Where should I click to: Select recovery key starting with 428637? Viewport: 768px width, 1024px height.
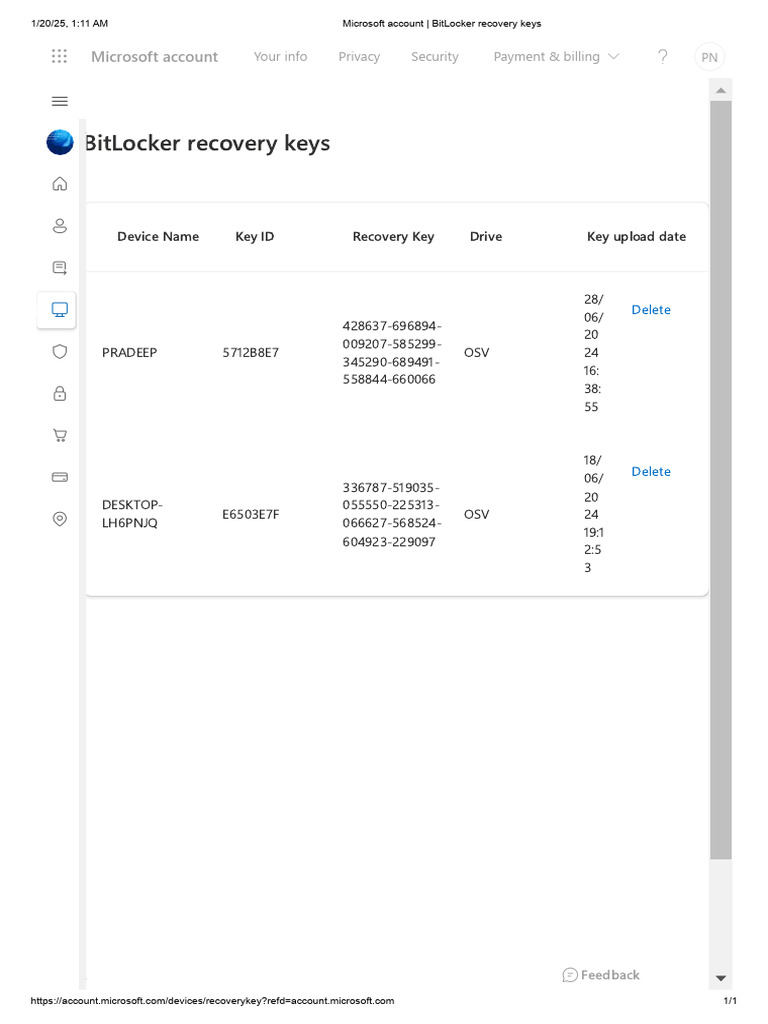pyautogui.click(x=392, y=353)
